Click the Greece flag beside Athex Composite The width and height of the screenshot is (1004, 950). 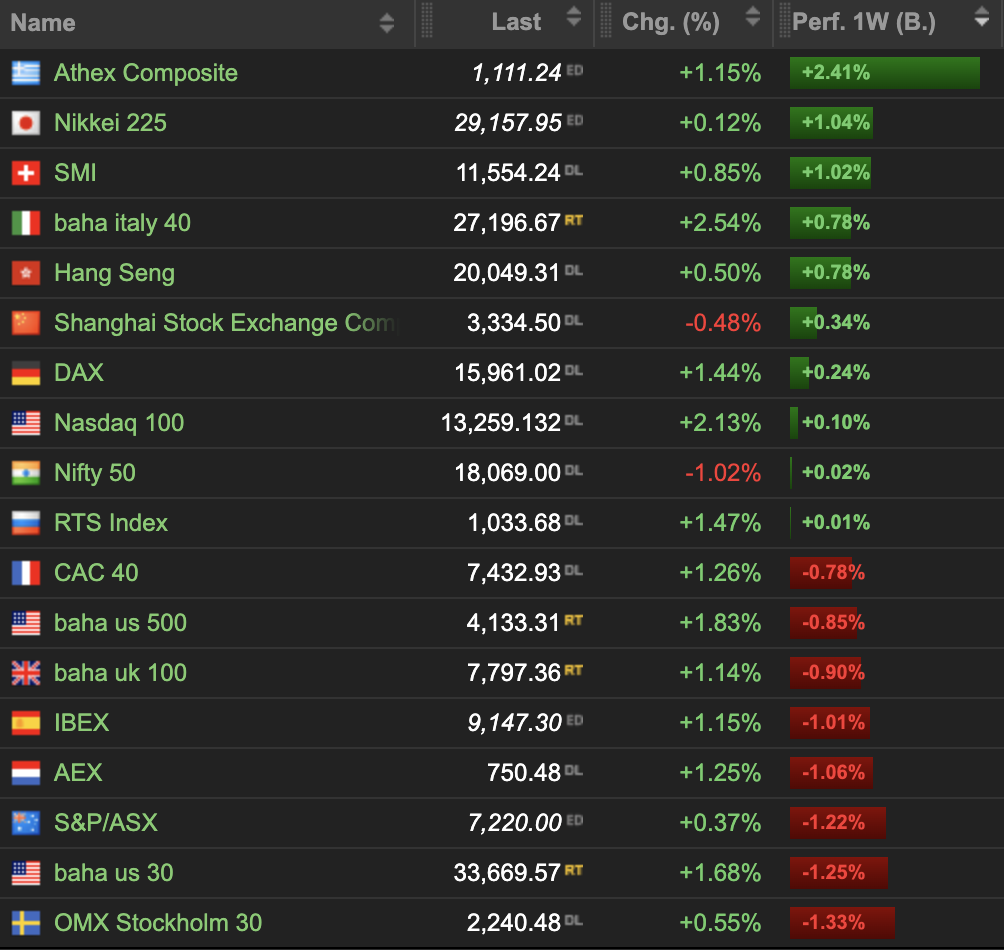pos(26,73)
